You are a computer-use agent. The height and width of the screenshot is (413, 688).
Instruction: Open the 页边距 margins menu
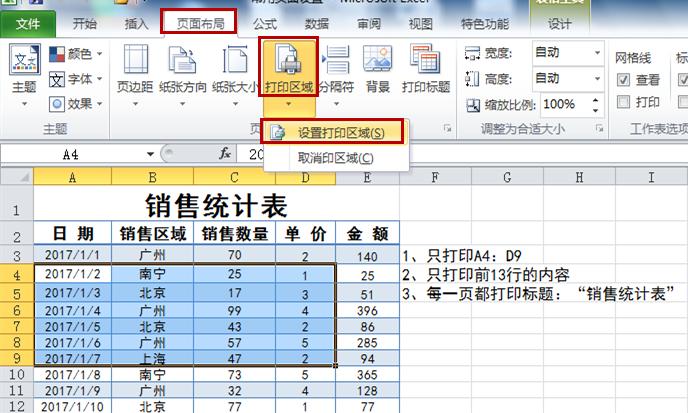point(135,75)
